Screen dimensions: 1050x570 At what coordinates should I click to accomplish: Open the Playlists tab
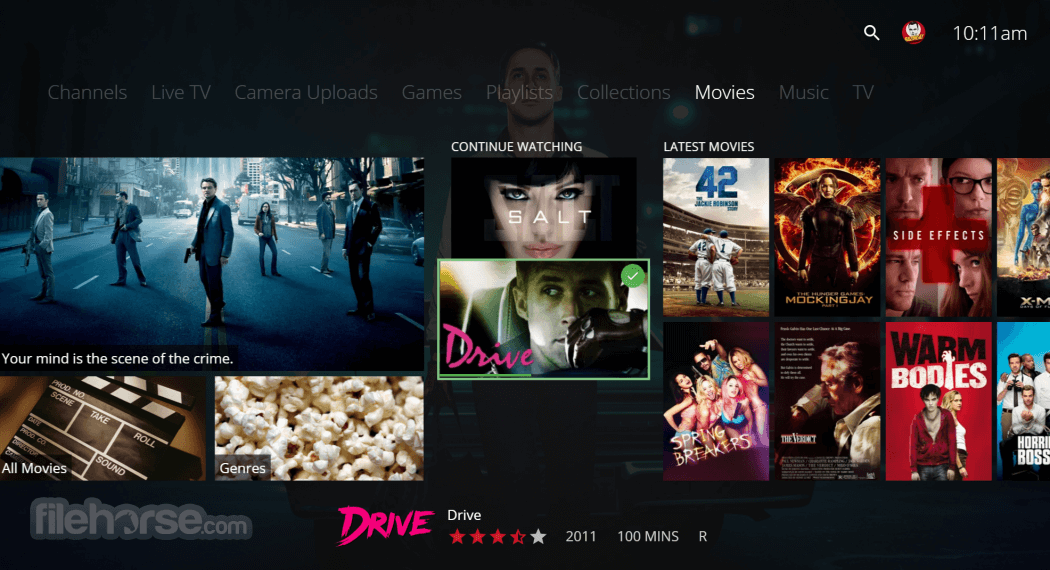click(x=519, y=92)
